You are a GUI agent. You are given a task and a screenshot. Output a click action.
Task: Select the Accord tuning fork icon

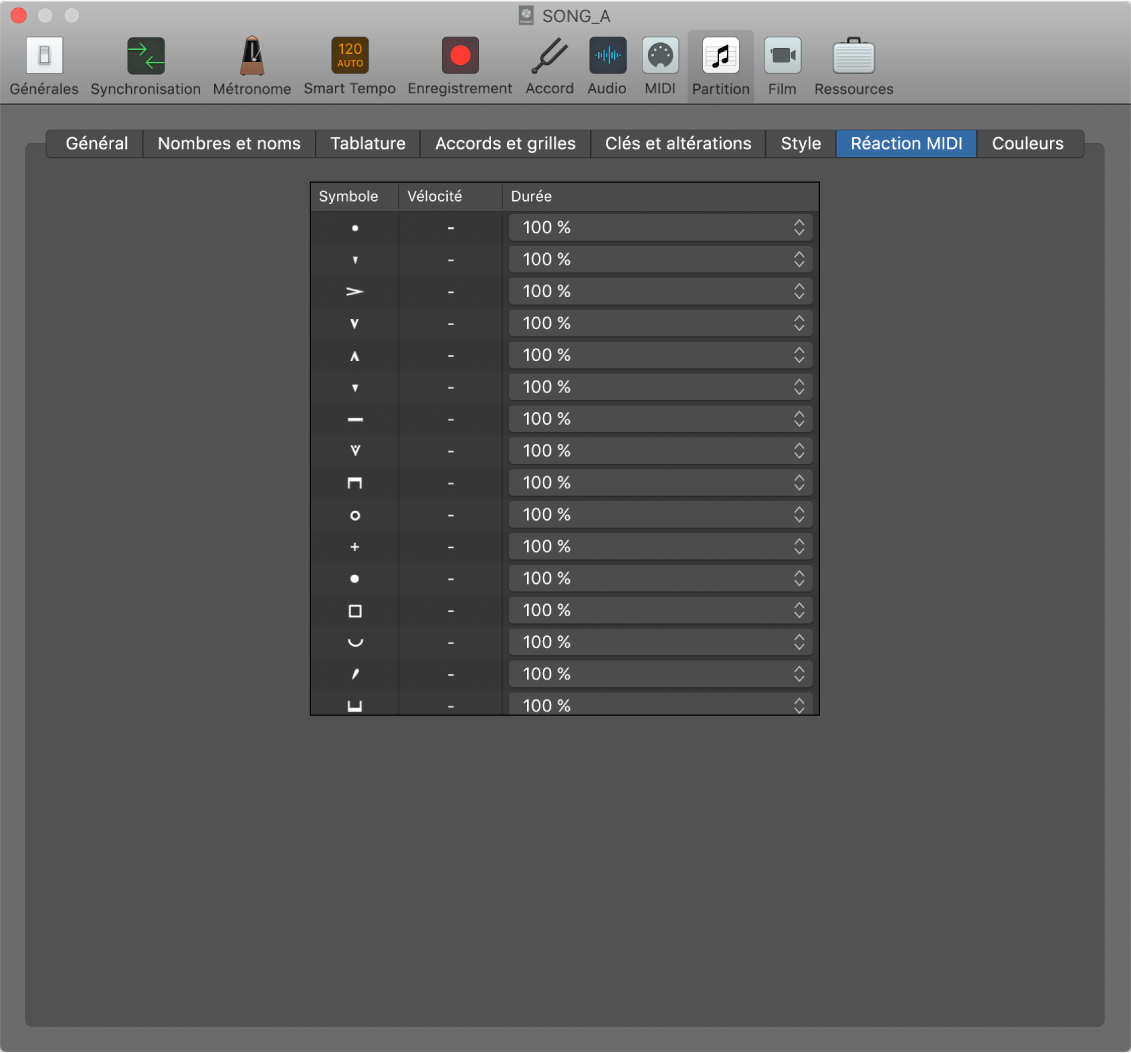(549, 66)
